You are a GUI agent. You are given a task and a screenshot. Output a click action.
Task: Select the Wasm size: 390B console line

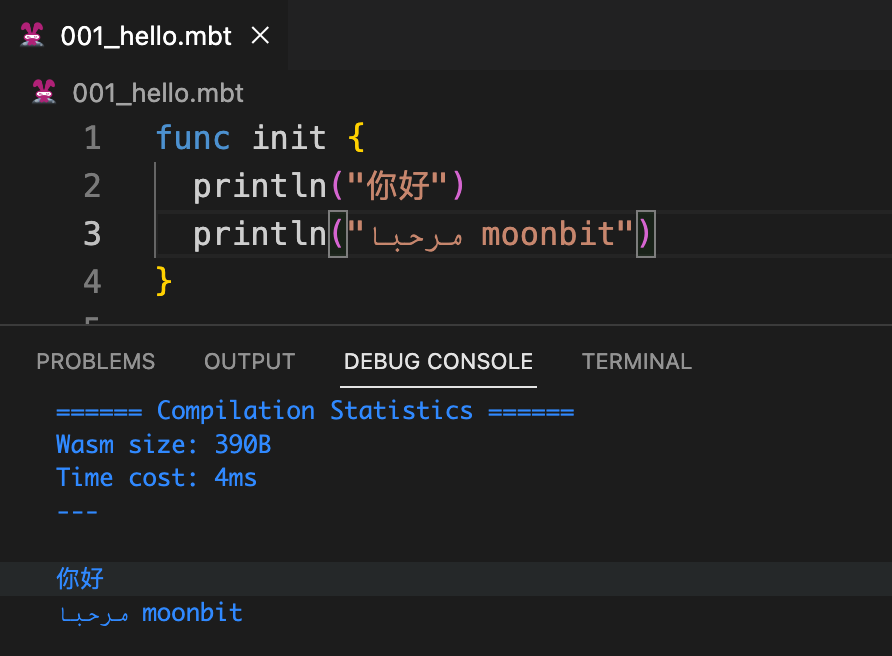(x=163, y=445)
